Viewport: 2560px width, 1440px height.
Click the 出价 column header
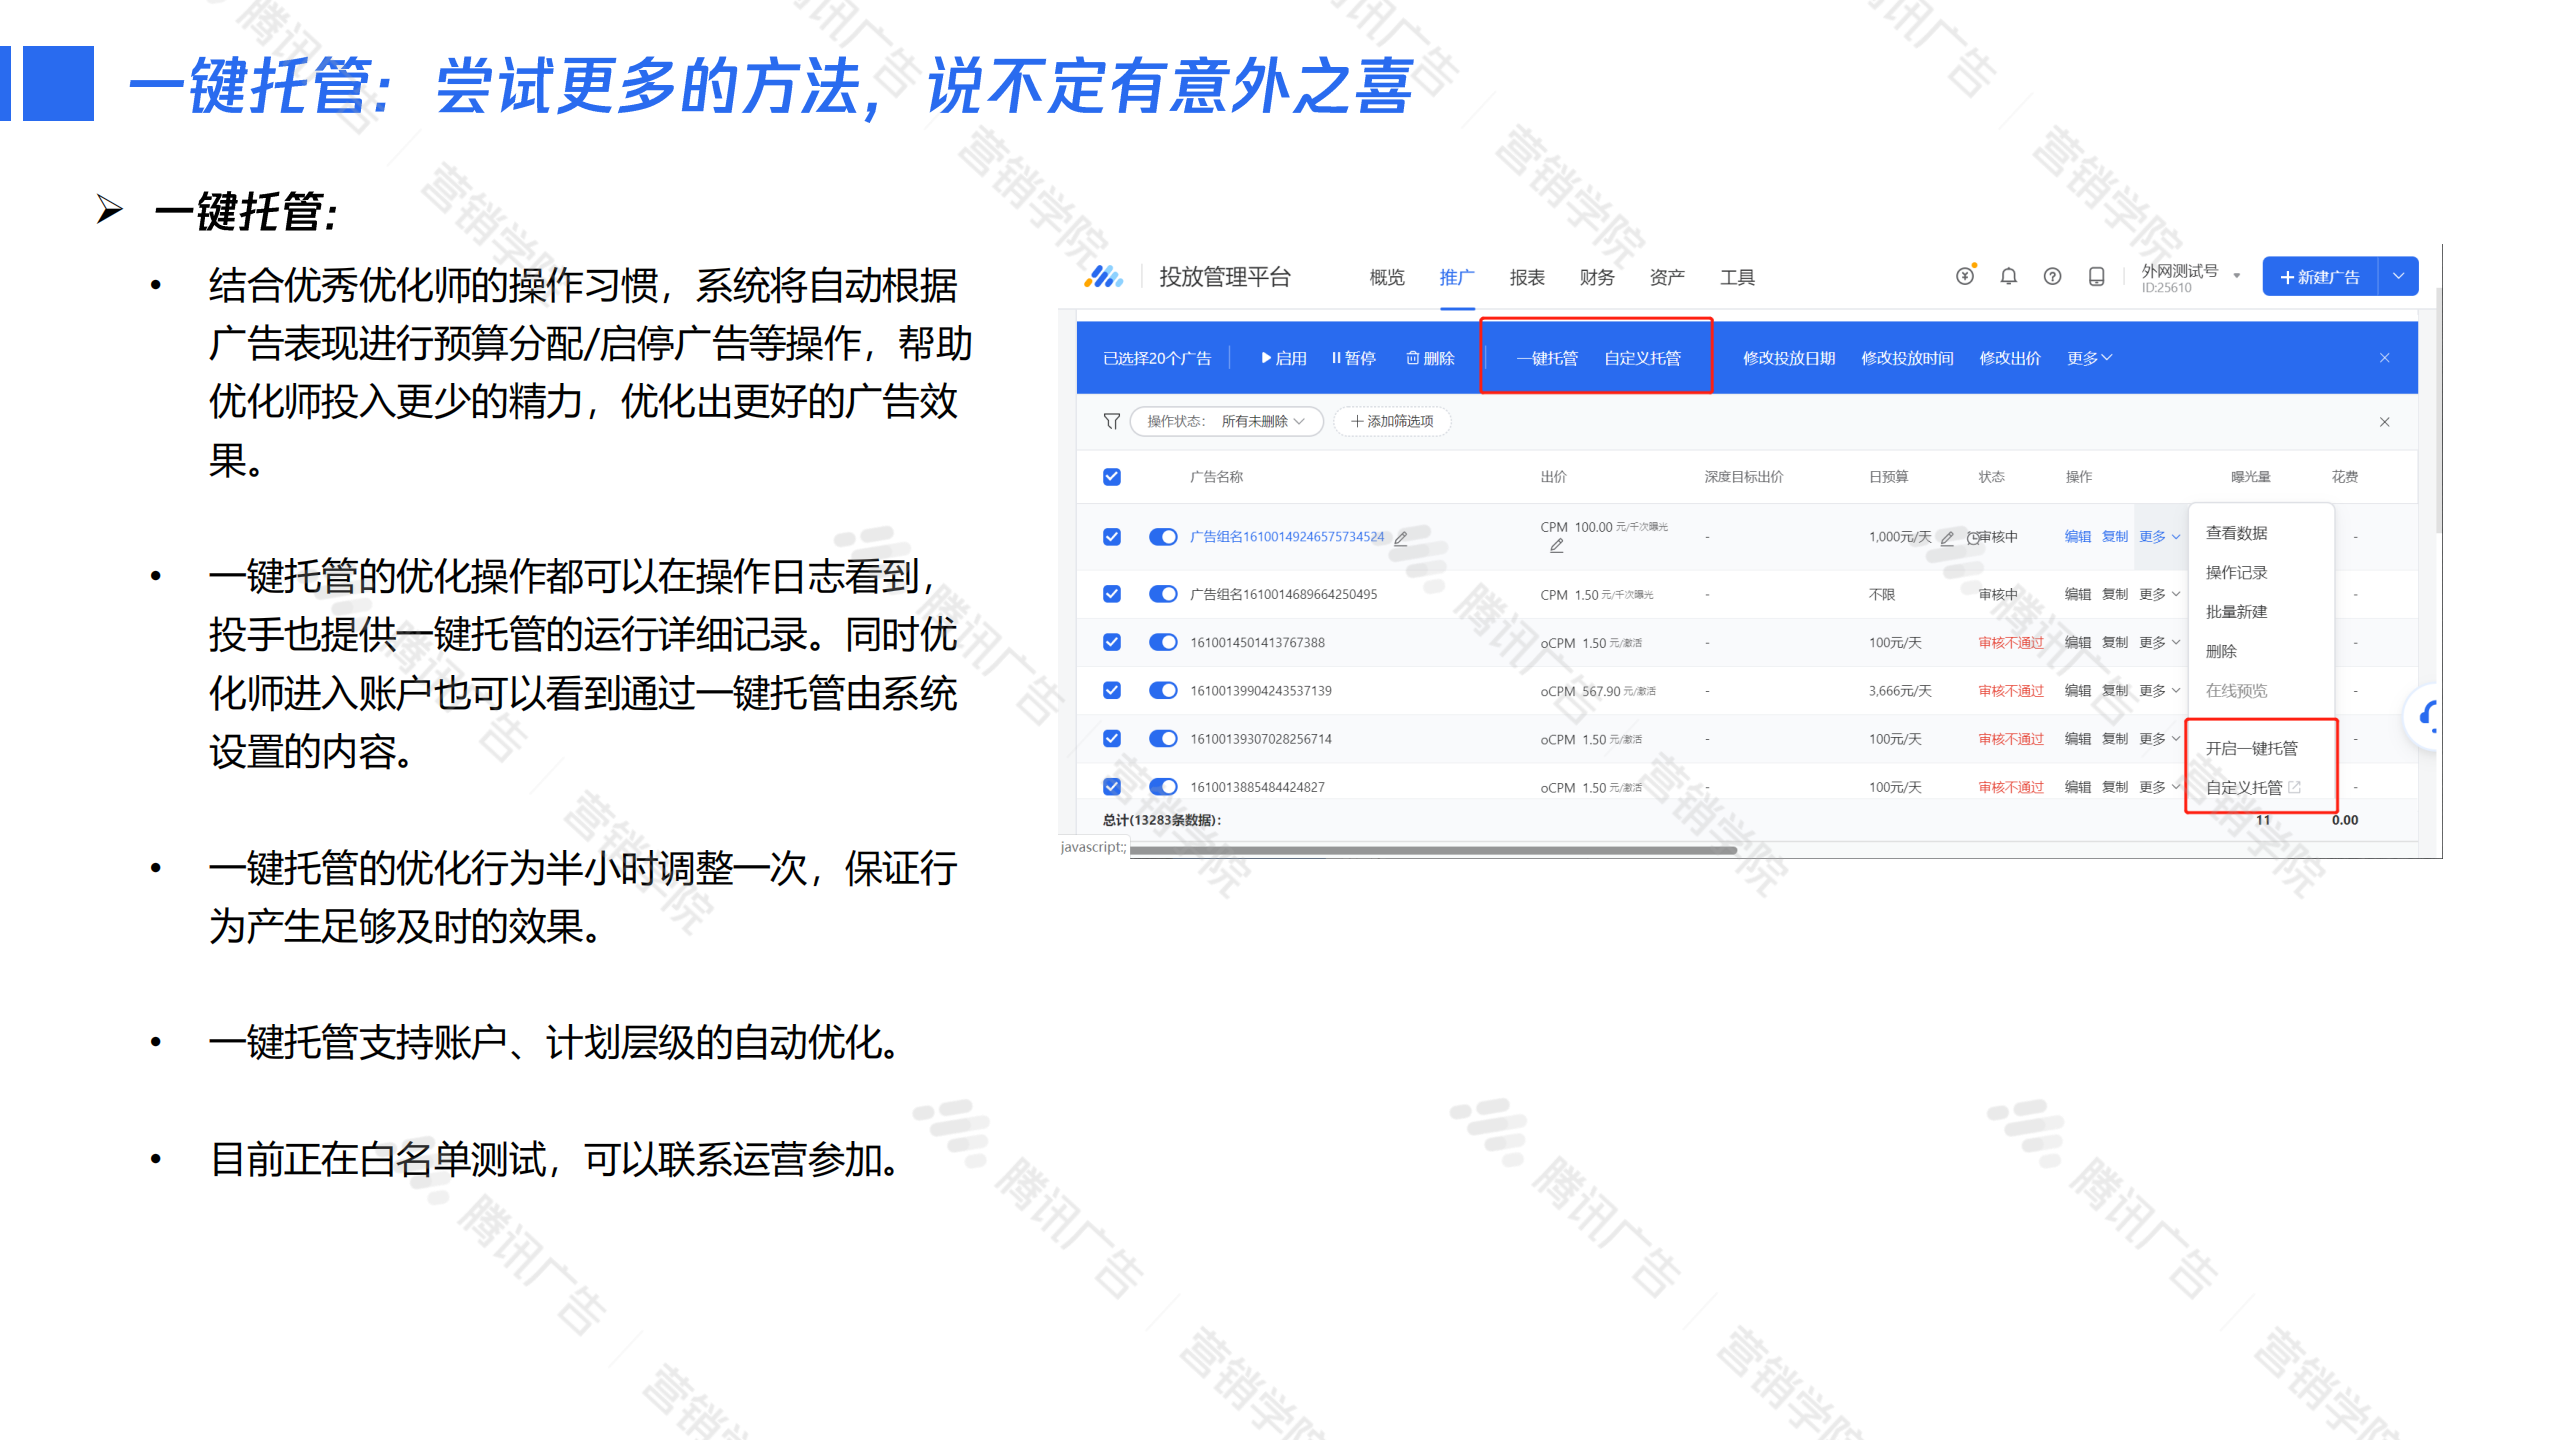(1553, 477)
